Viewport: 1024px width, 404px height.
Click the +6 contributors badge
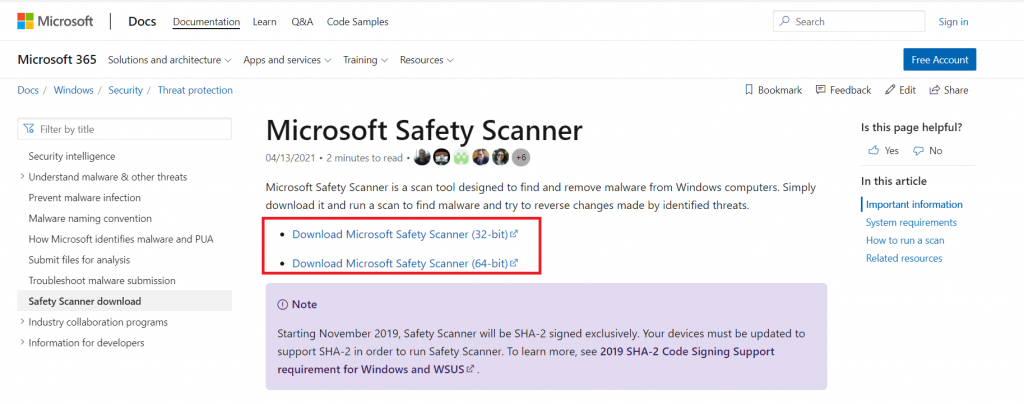pos(520,157)
